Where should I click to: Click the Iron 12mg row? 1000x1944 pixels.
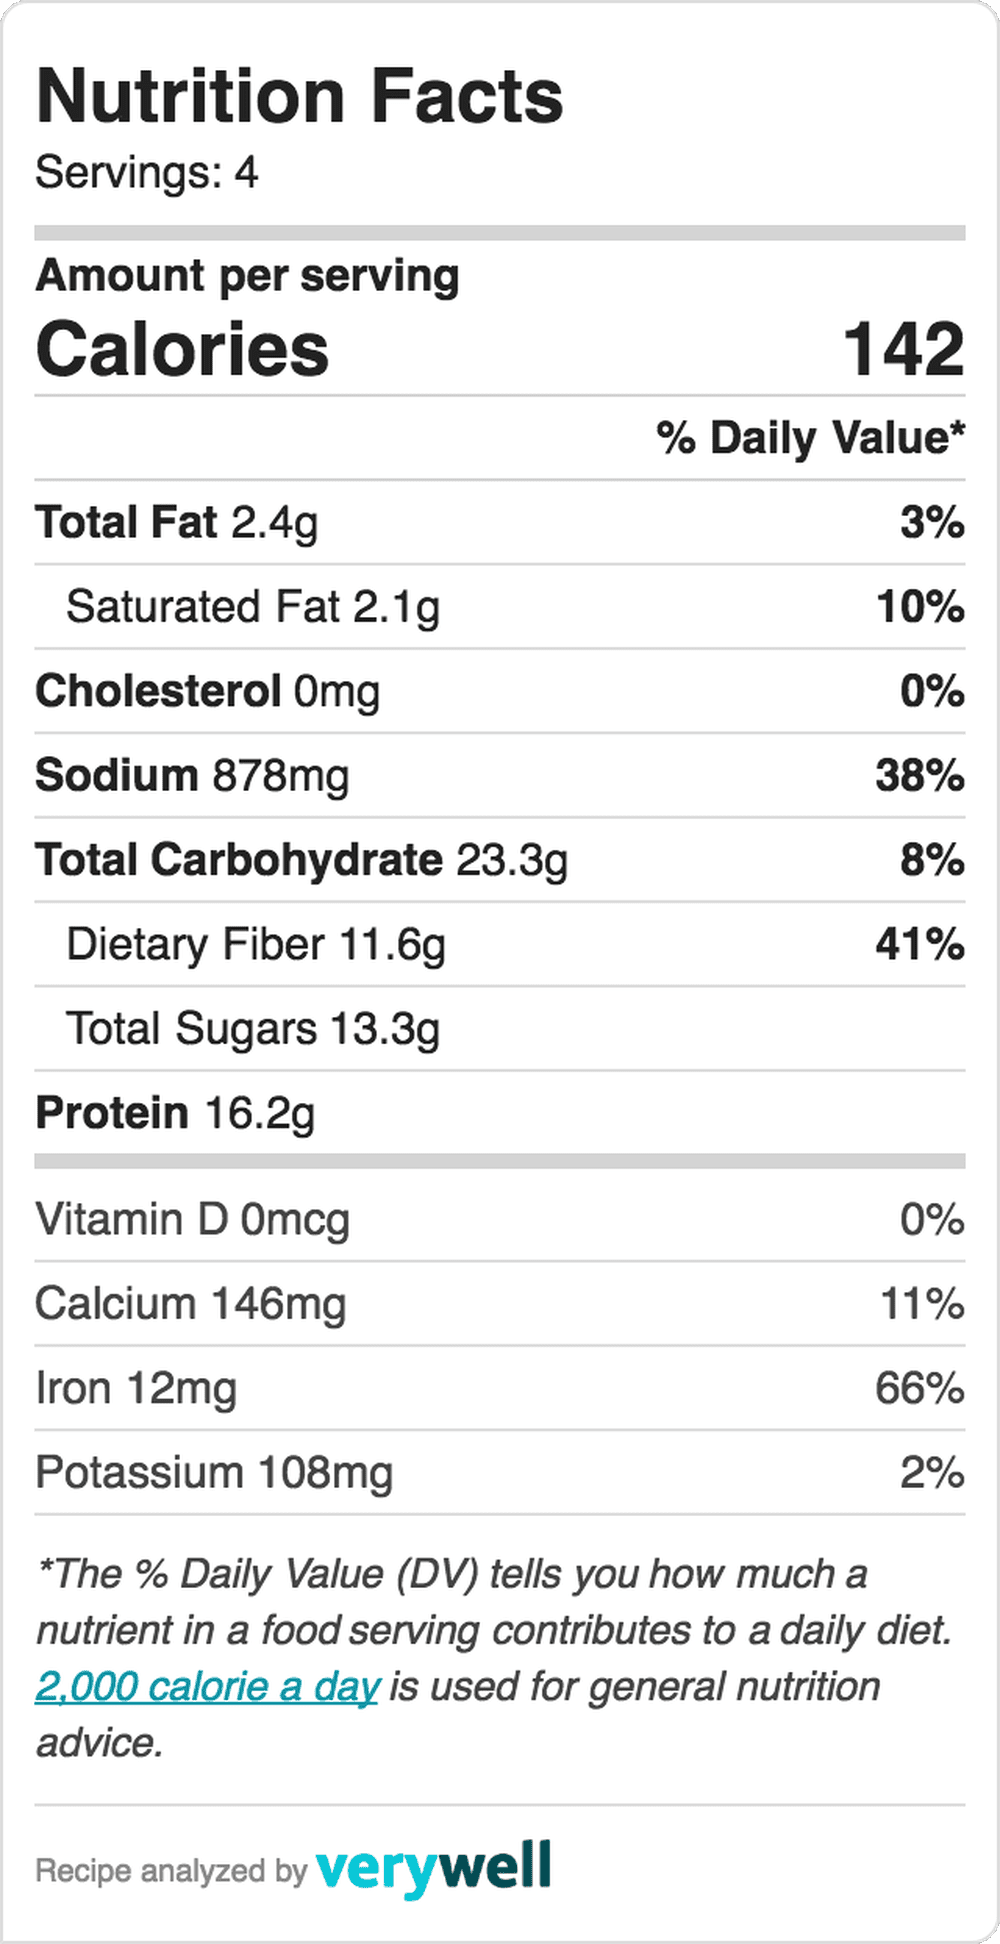(x=500, y=1388)
